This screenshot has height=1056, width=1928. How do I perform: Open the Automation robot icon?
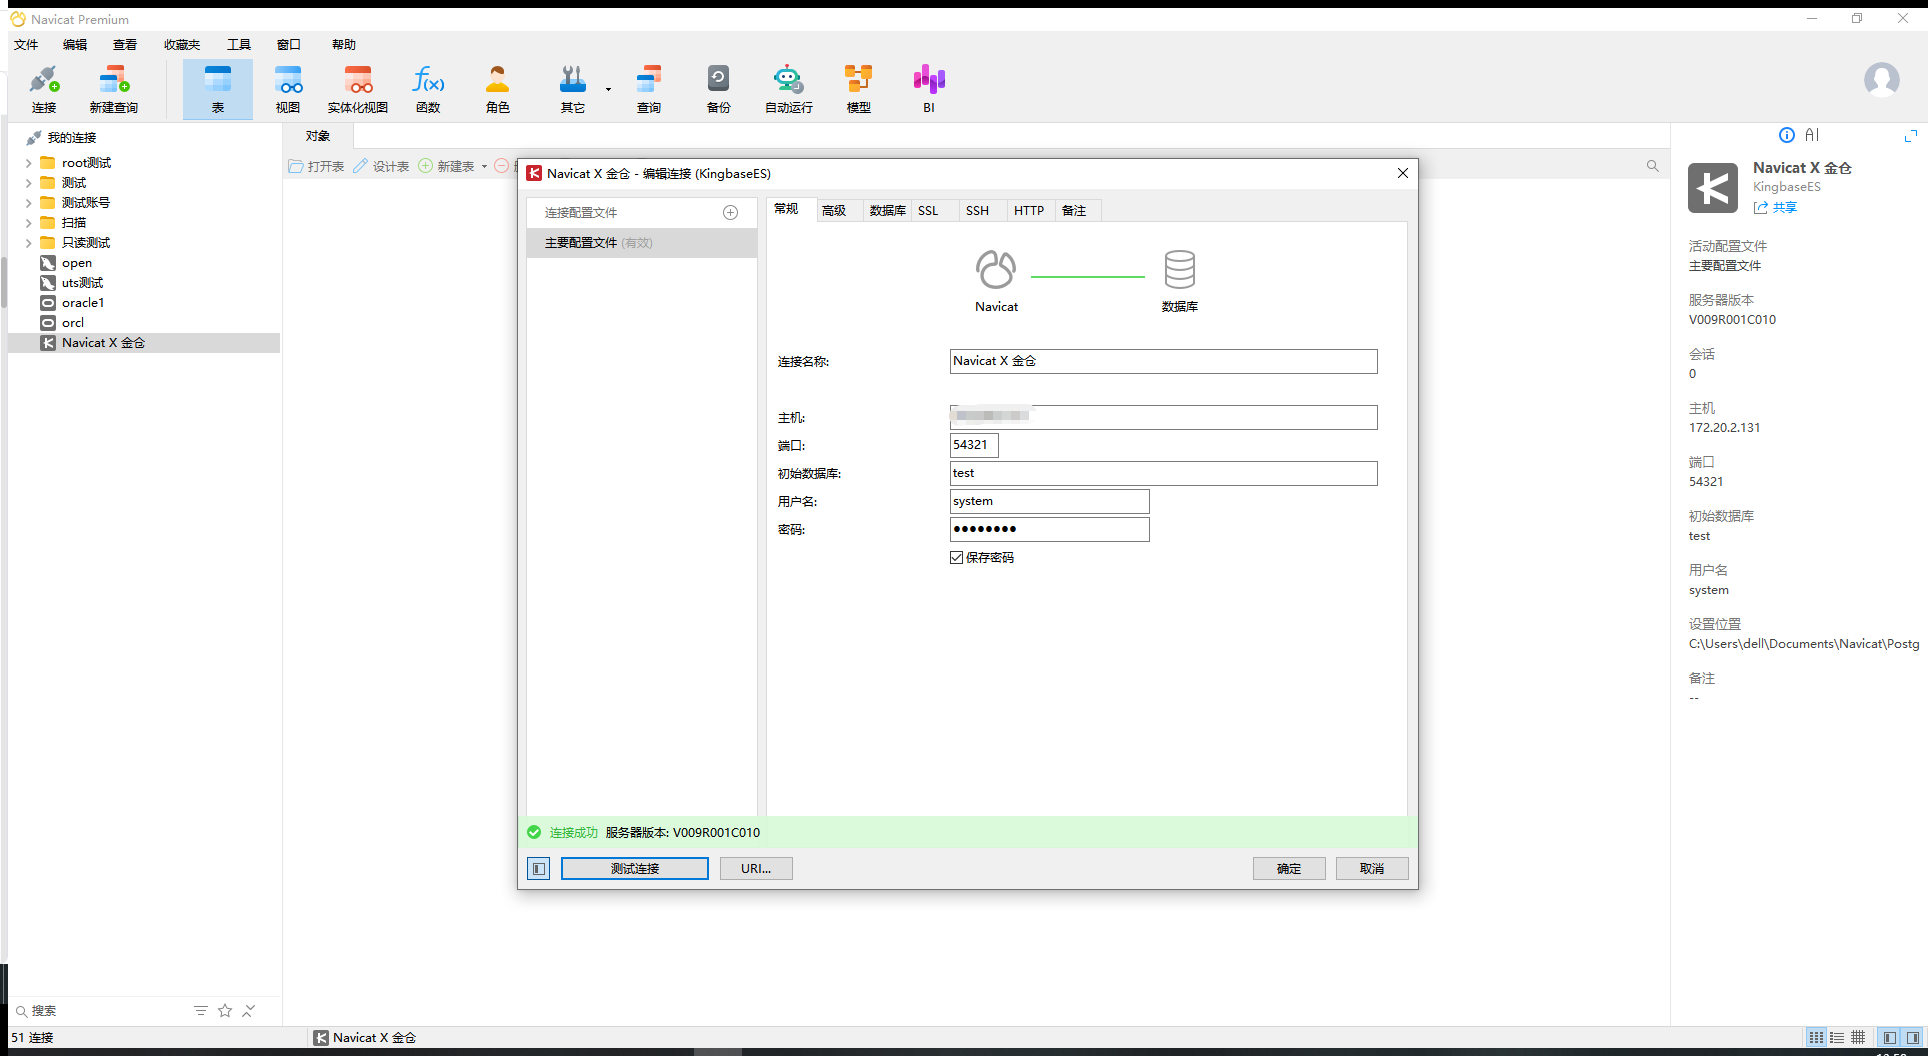point(789,89)
